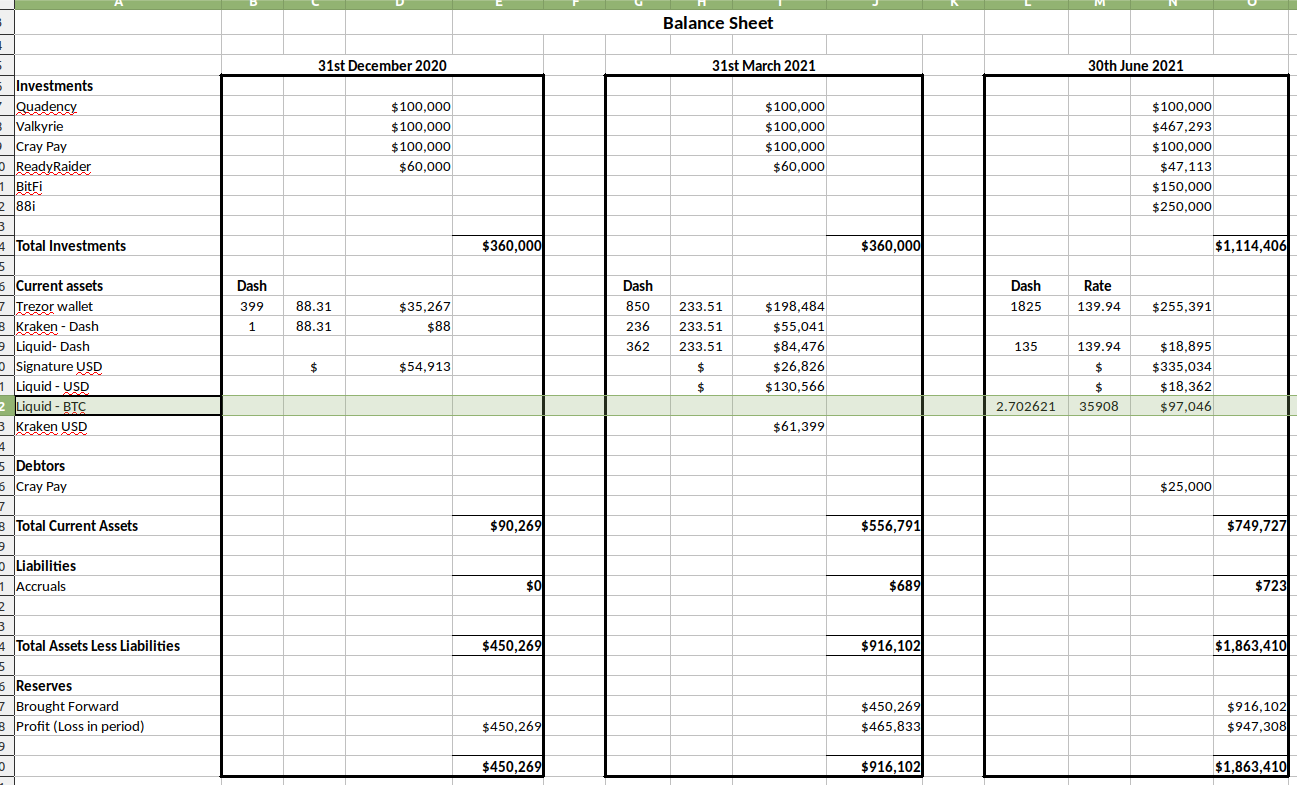Select the Accruals row label

(x=41, y=586)
